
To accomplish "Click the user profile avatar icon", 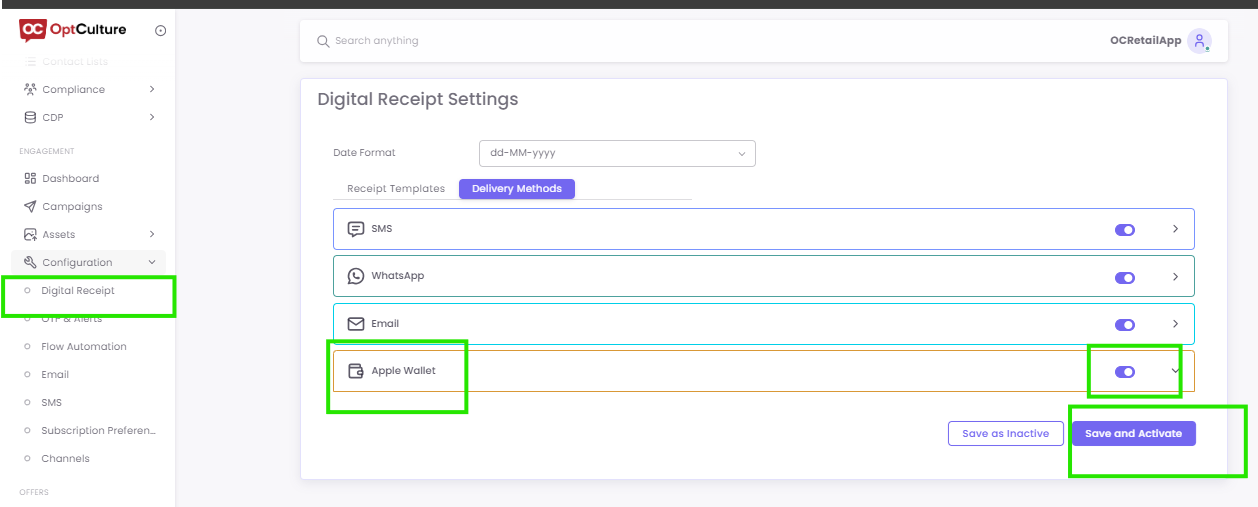I will click(1199, 41).
